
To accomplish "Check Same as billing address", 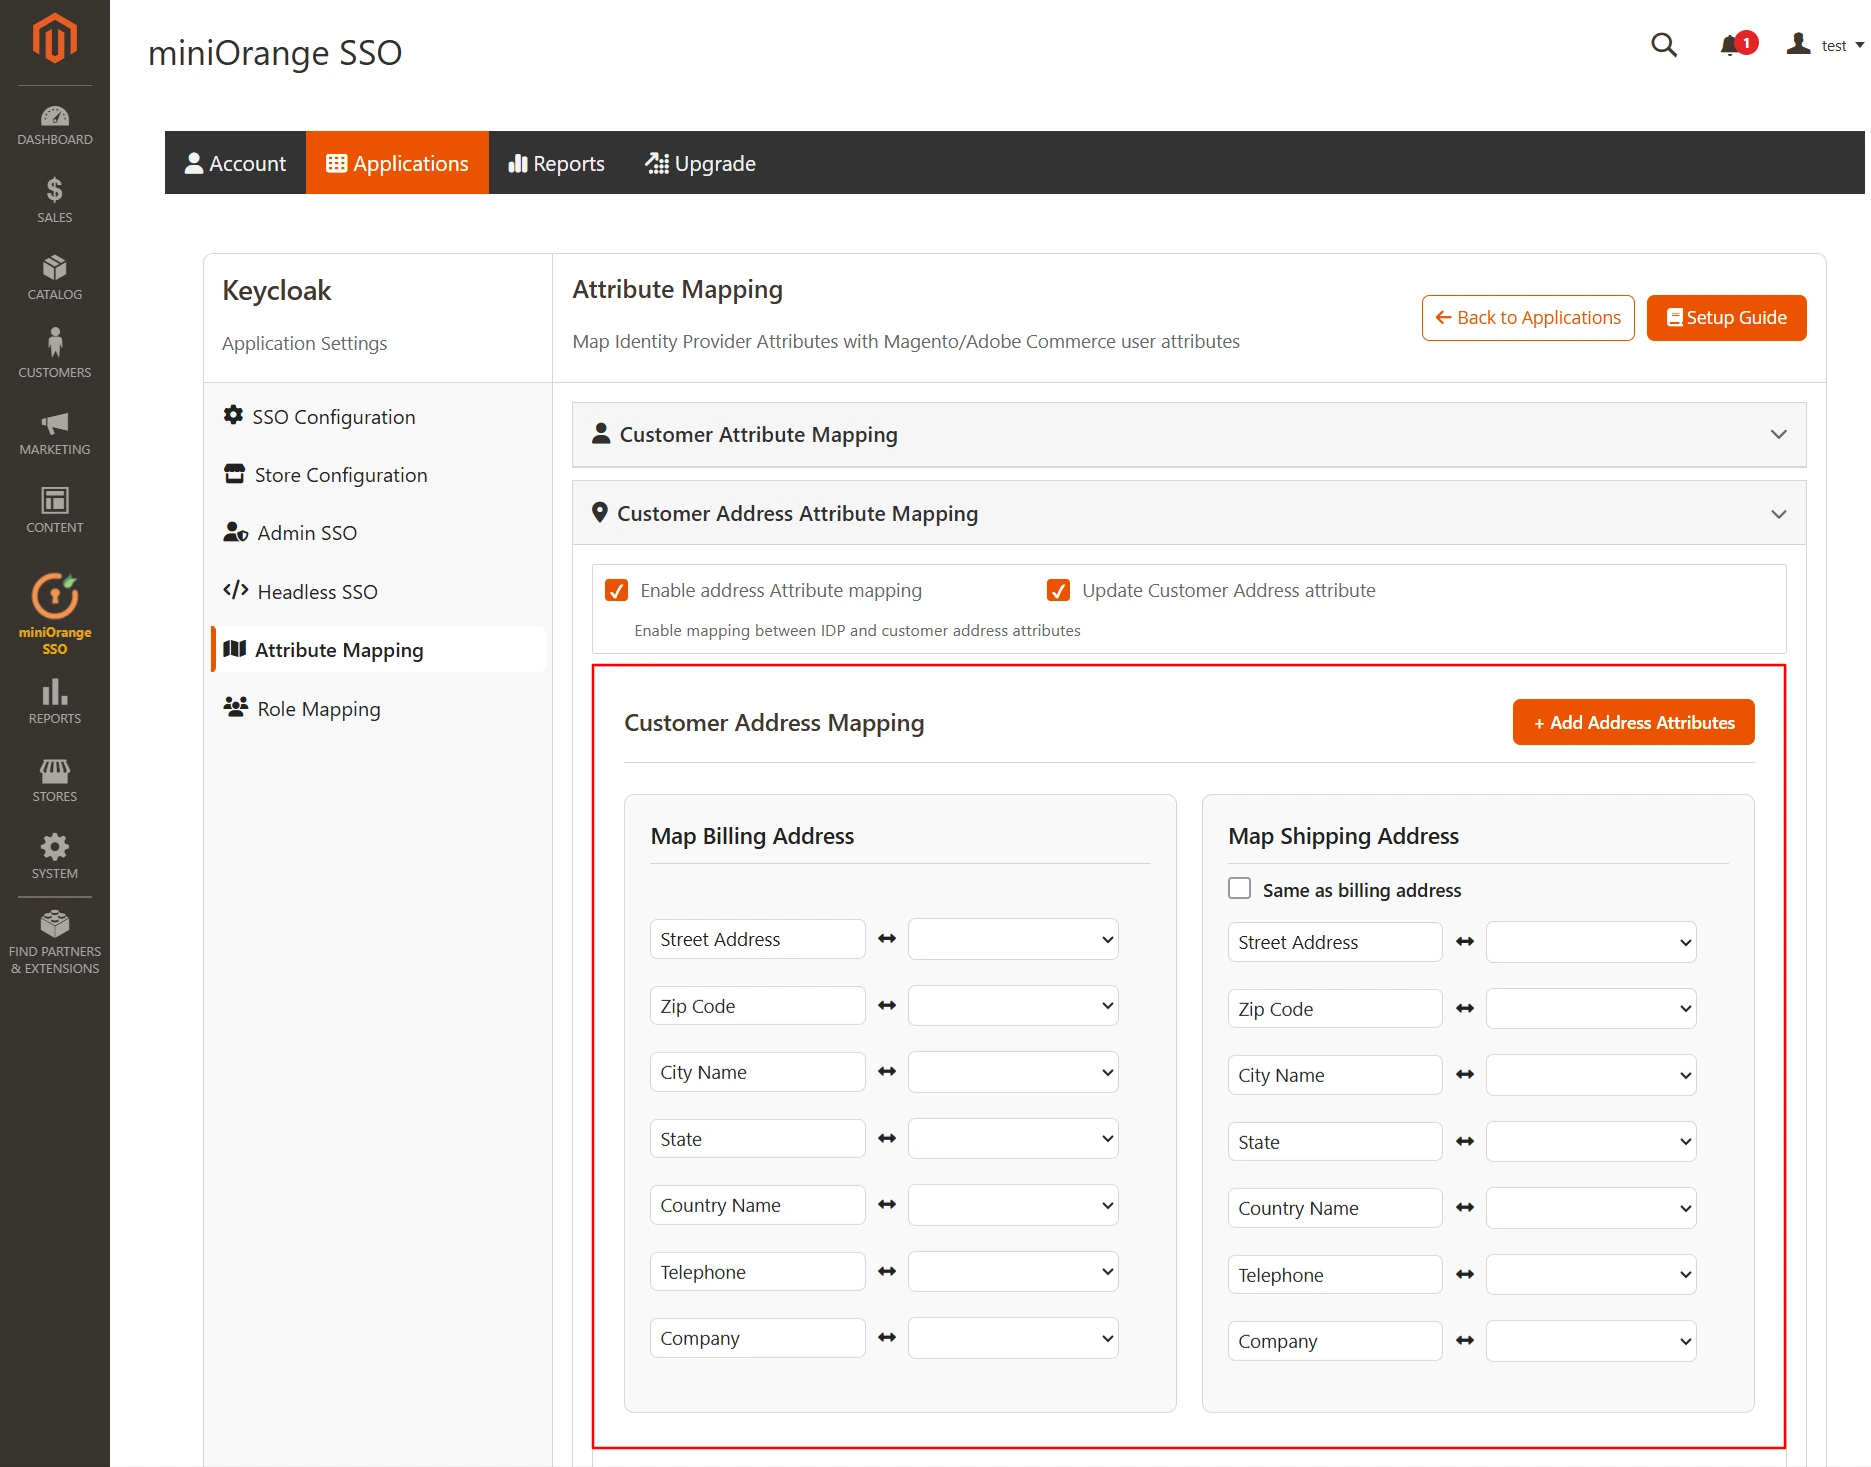I will point(1239,888).
